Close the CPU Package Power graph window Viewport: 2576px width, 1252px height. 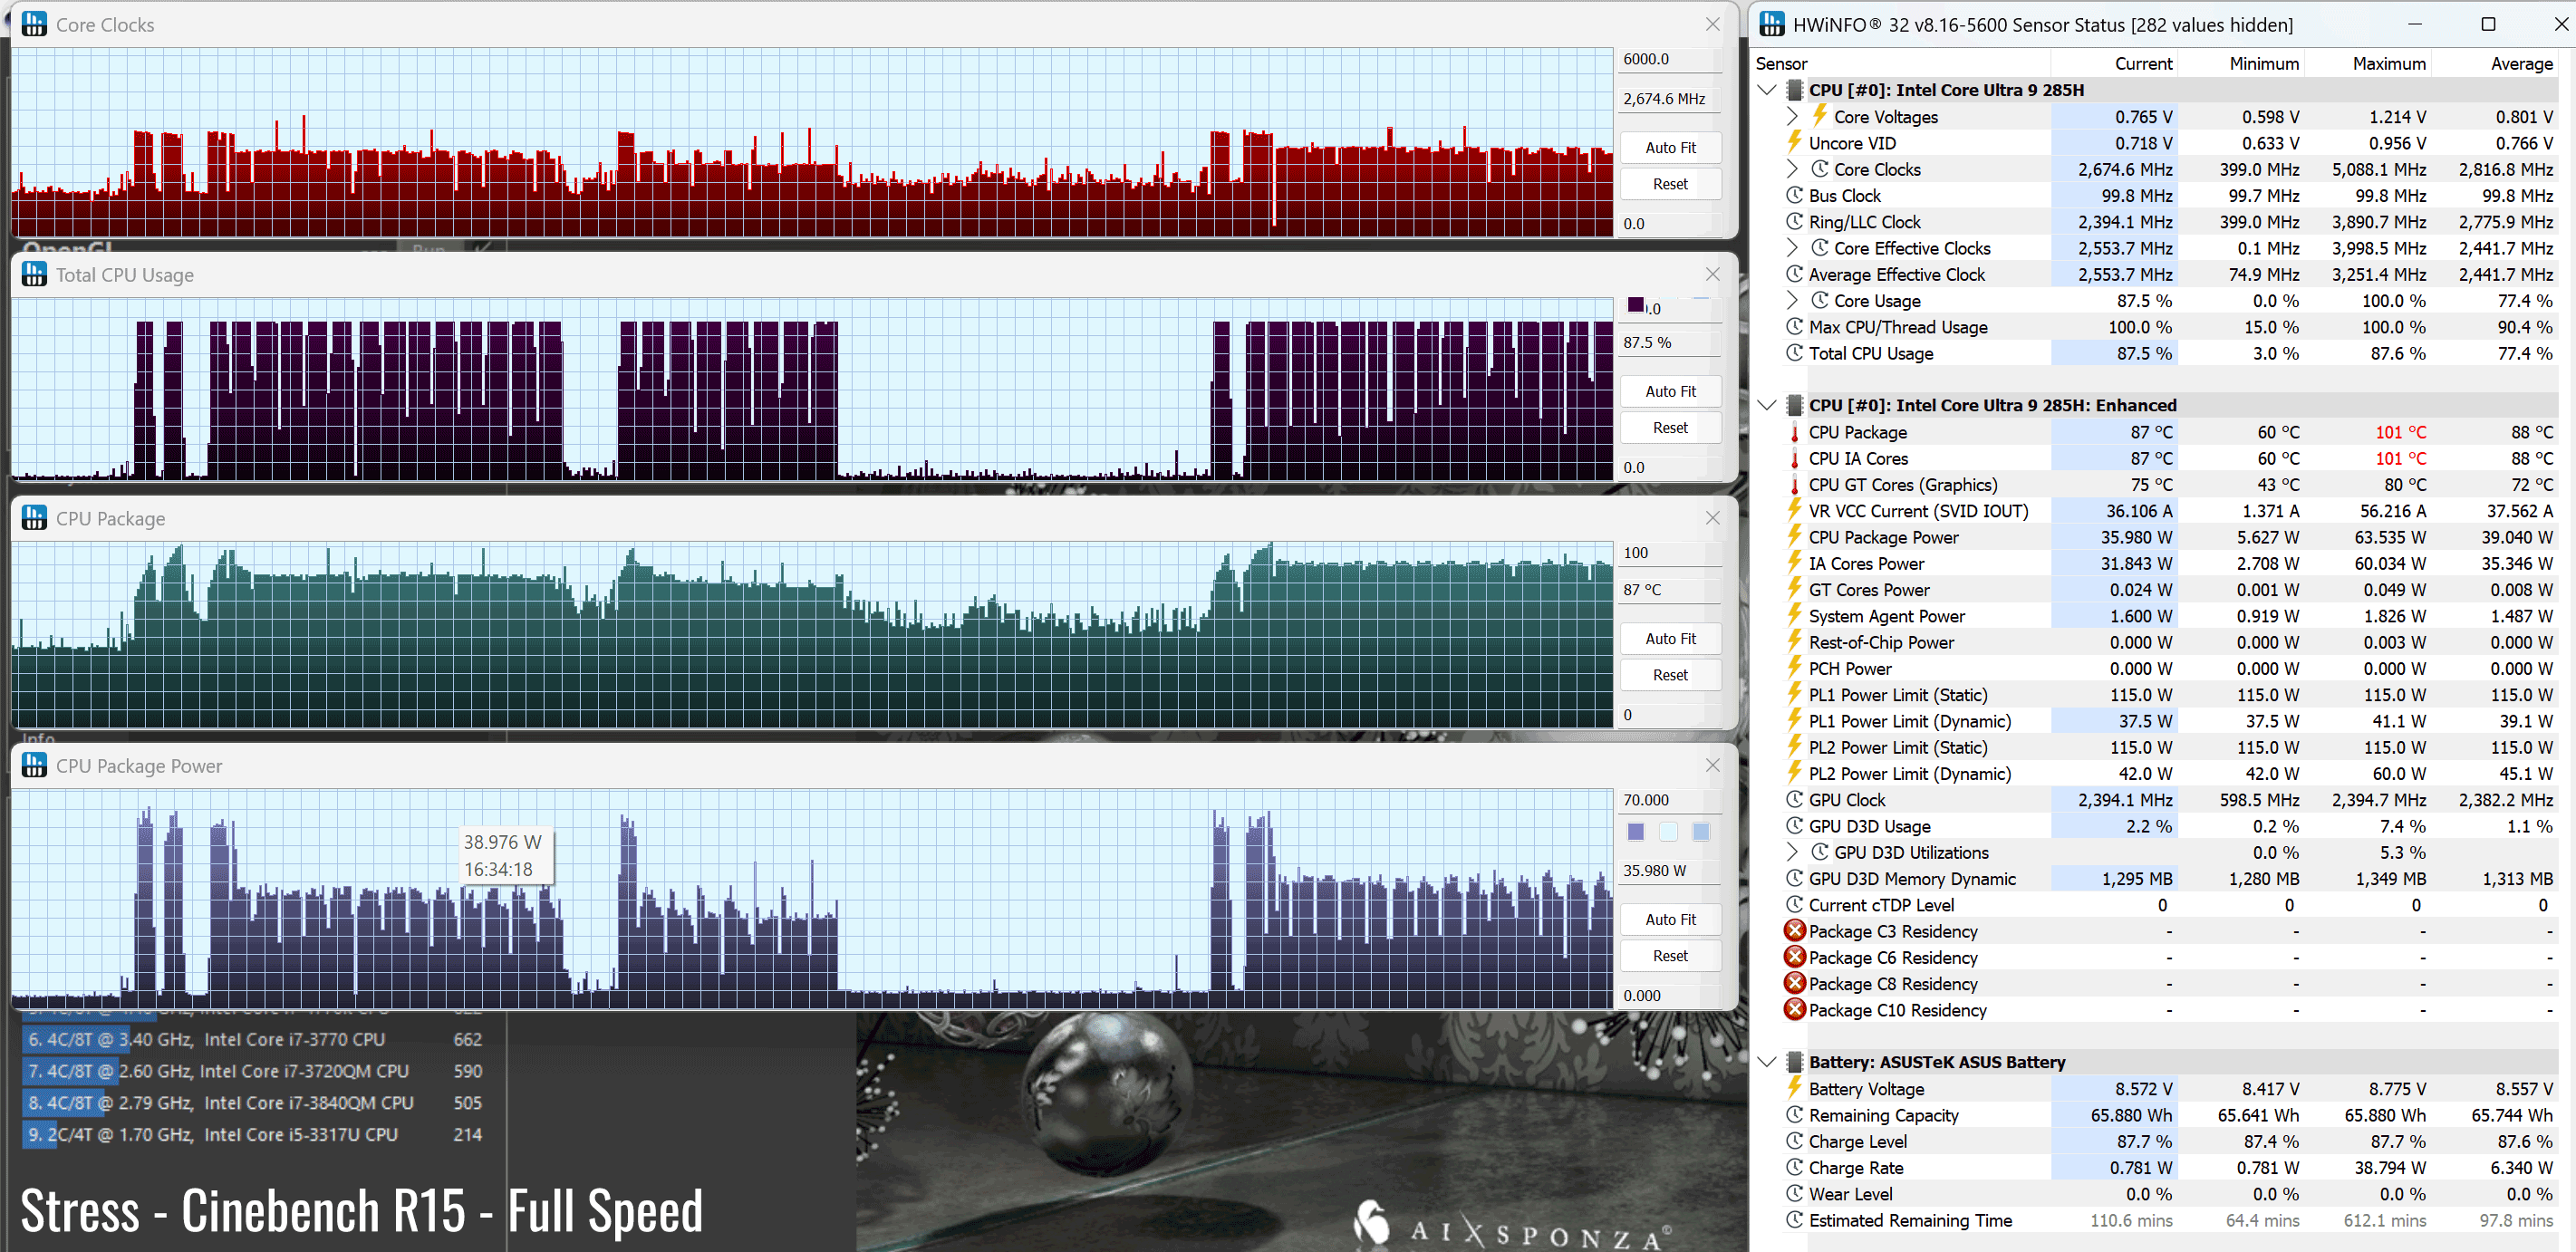(1712, 765)
